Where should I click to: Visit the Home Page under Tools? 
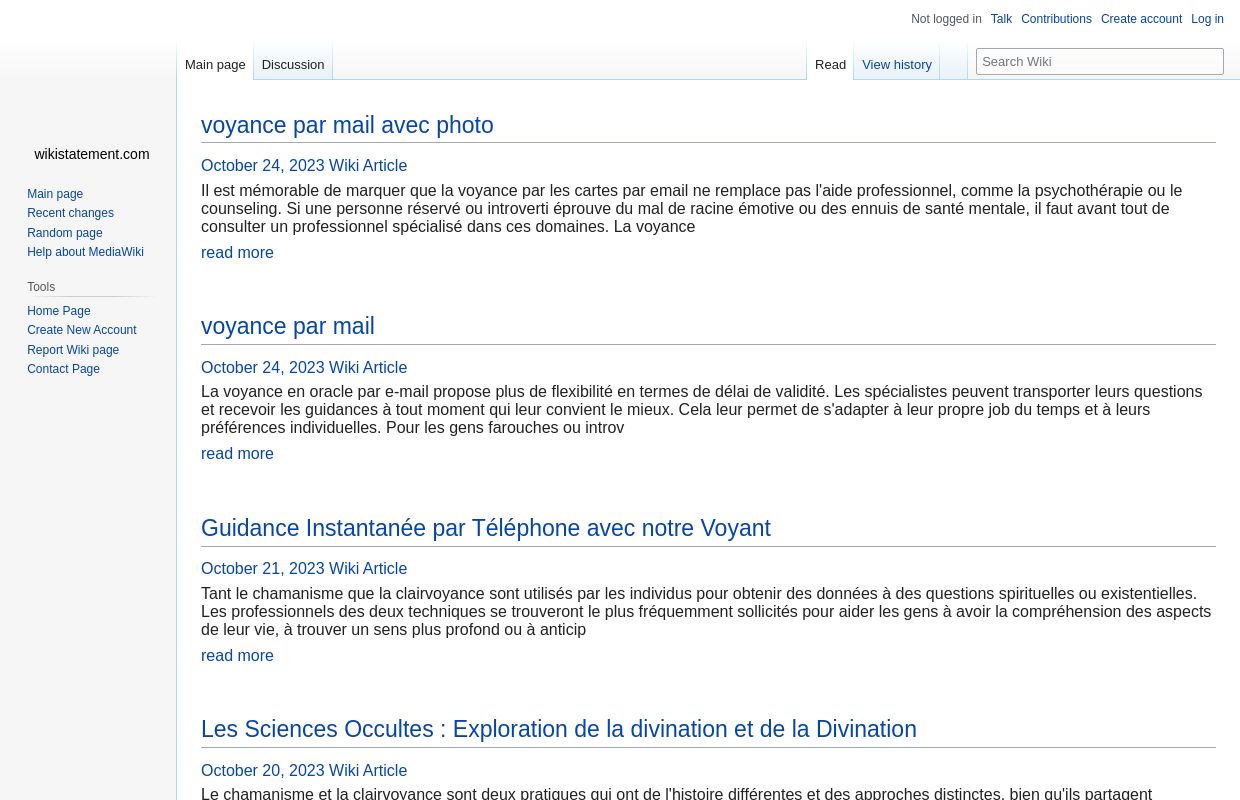tap(59, 310)
